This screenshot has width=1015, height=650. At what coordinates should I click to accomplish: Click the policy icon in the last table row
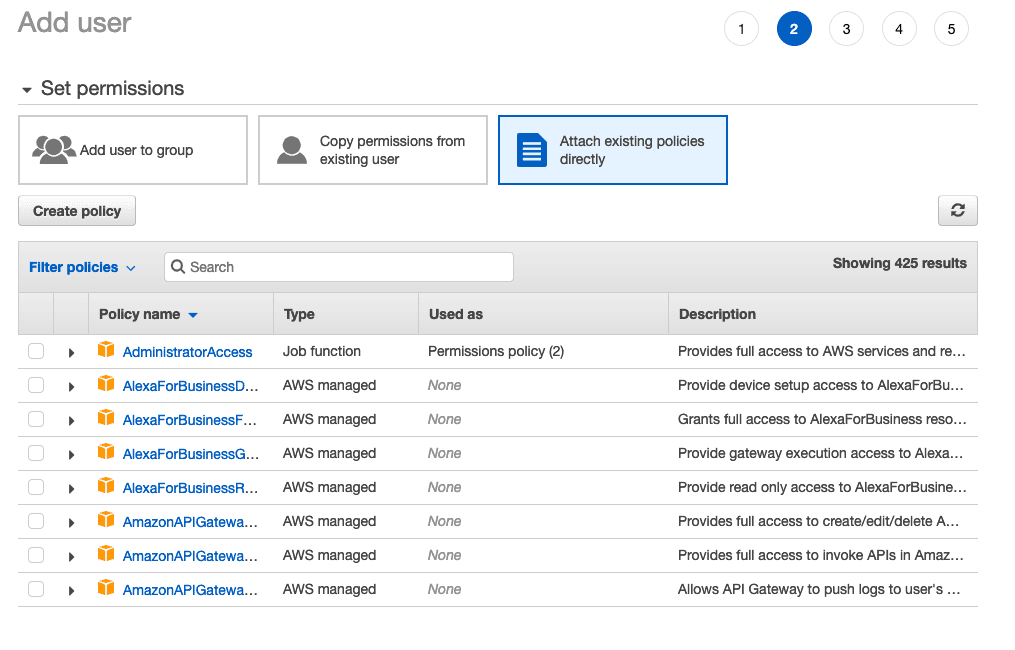click(x=106, y=589)
